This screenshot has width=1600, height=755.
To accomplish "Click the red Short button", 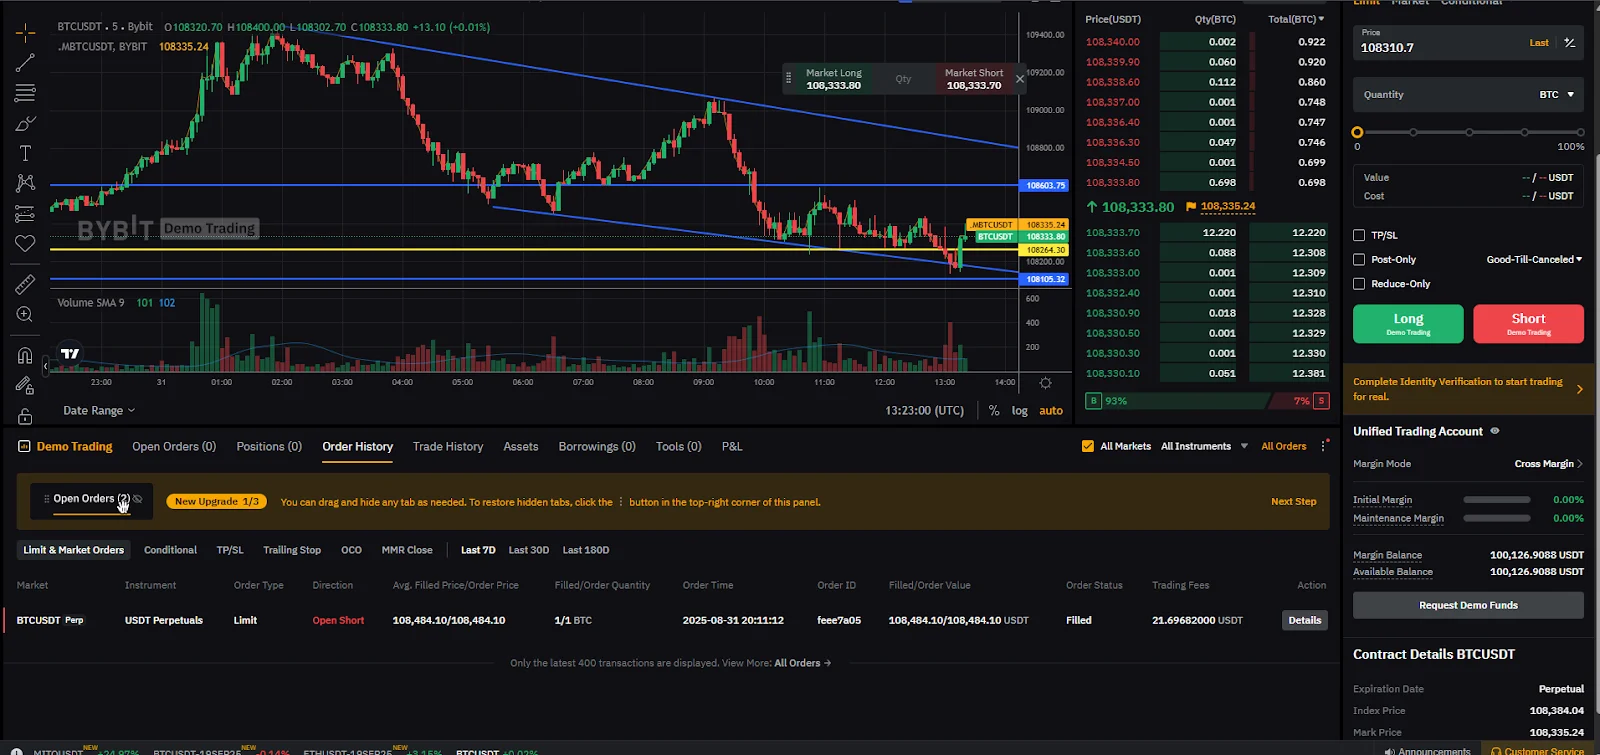I will [x=1528, y=324].
